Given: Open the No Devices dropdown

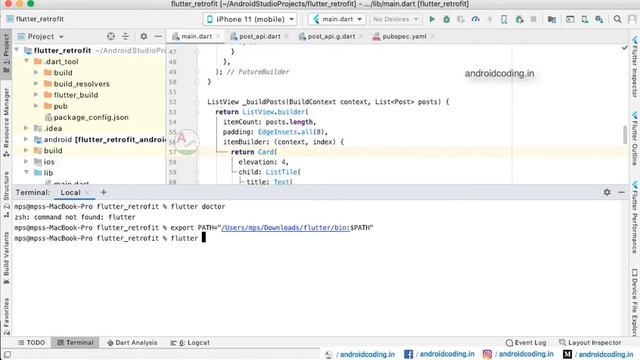Looking at the screenshot, I should [396, 19].
